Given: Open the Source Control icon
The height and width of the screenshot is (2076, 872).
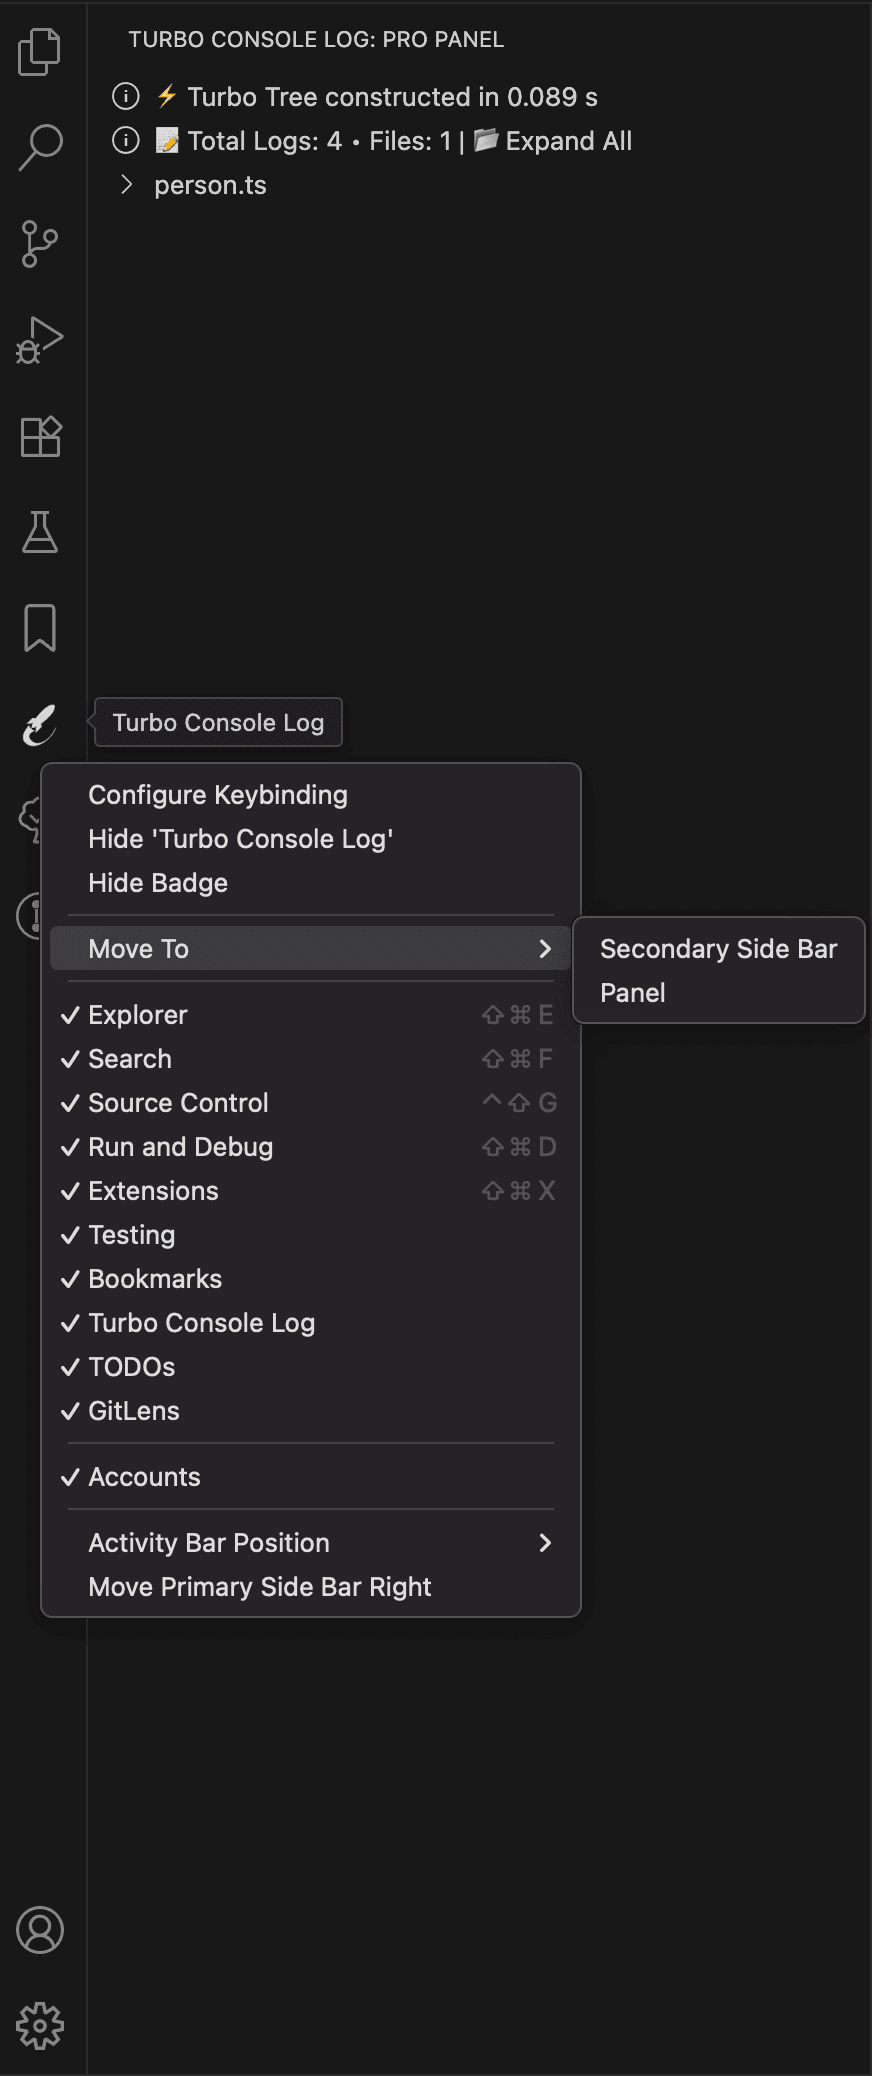Looking at the screenshot, I should (x=40, y=242).
